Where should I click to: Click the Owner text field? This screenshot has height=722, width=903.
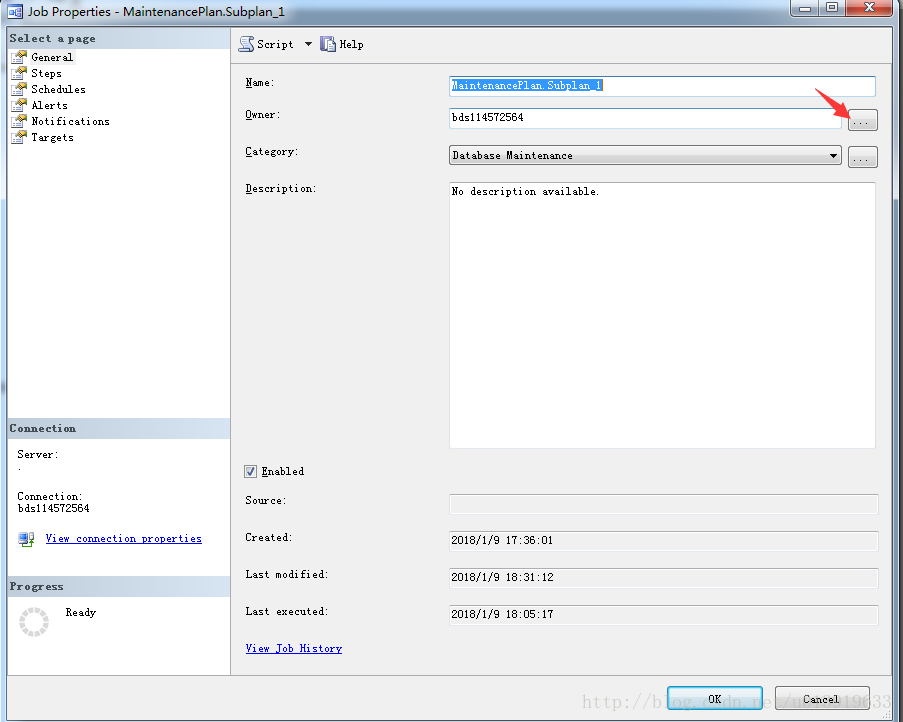[645, 118]
